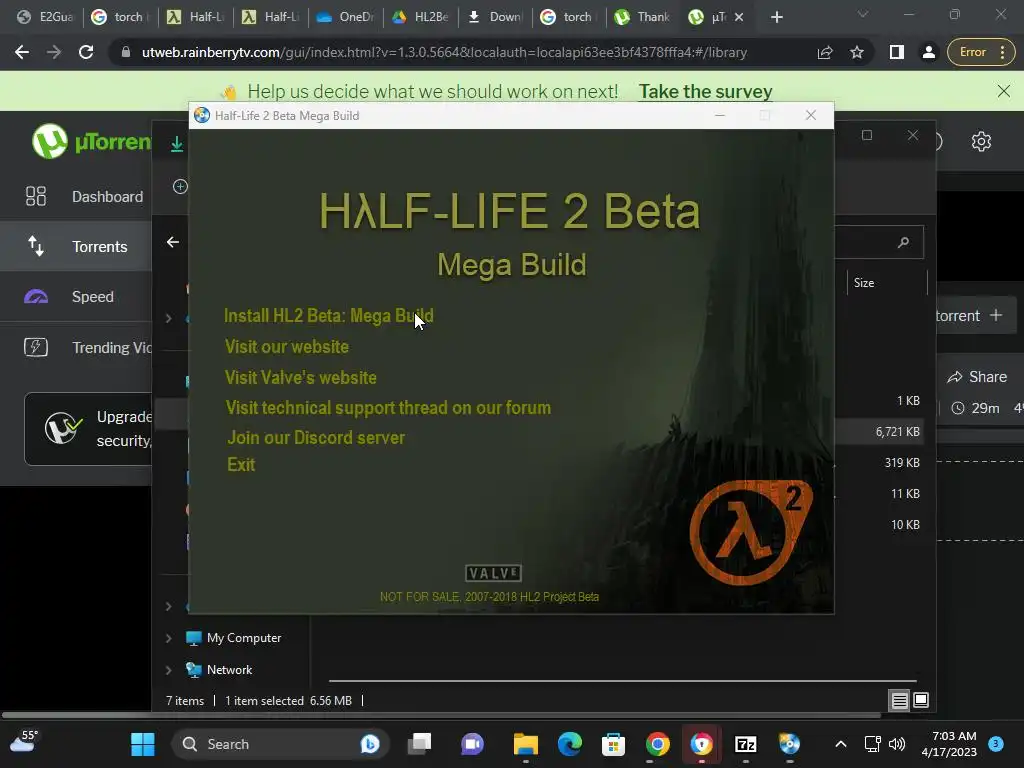Image resolution: width=1024 pixels, height=768 pixels.
Task: Switch to the Thank uTorrent tab
Action: pyautogui.click(x=643, y=17)
